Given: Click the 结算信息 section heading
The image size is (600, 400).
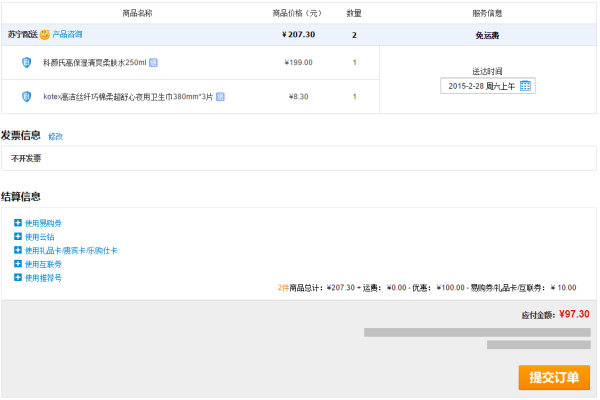Looking at the screenshot, I should pos(21,197).
